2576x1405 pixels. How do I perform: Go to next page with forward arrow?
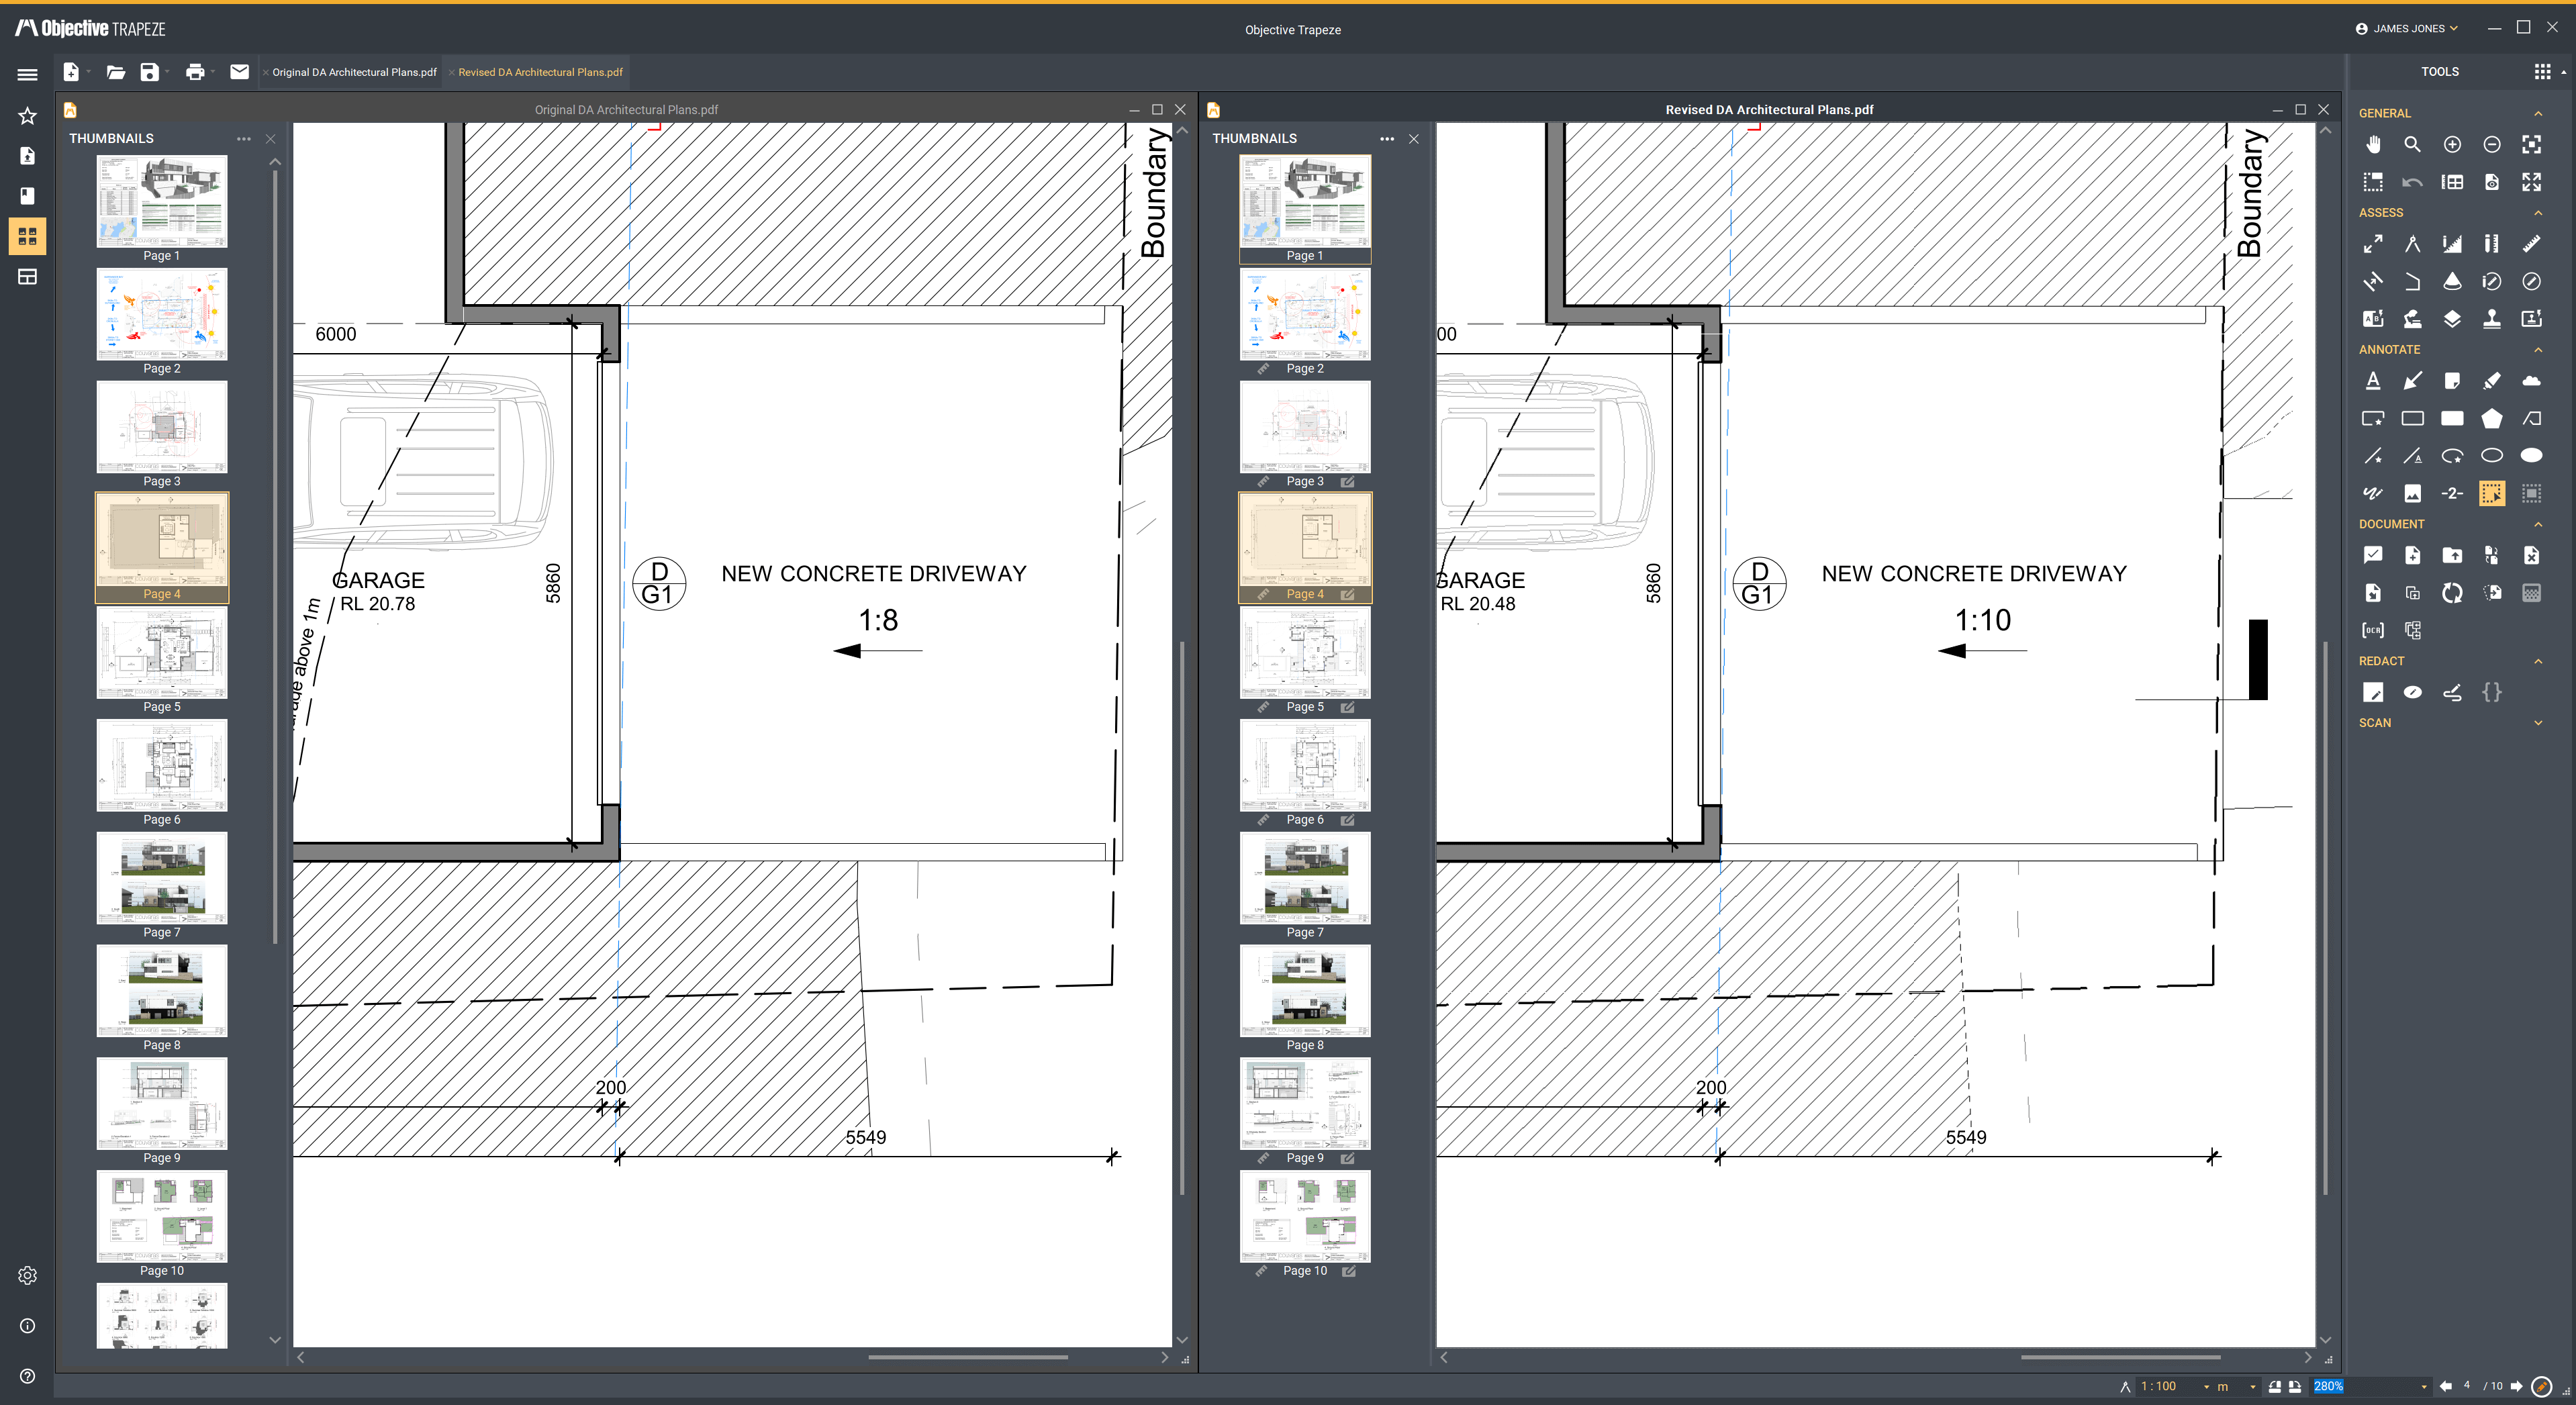(x=2517, y=1387)
